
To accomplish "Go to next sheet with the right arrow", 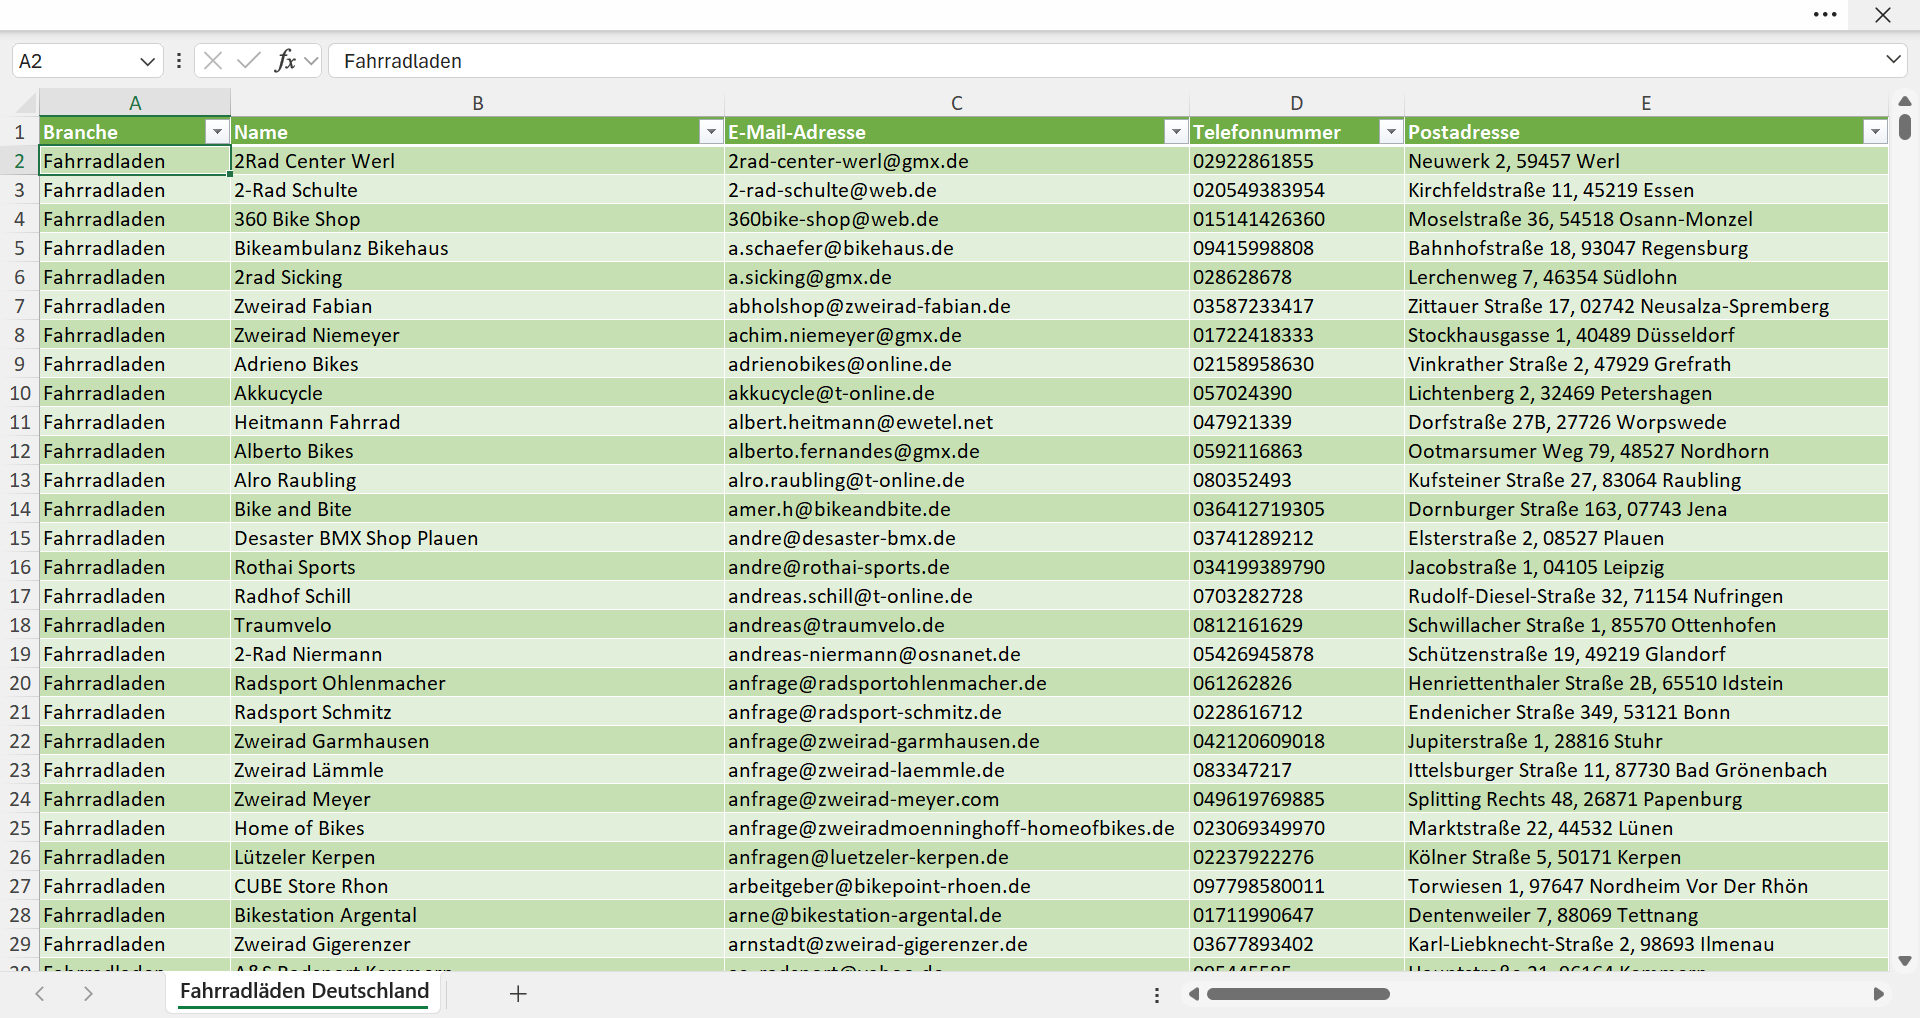I will point(88,993).
